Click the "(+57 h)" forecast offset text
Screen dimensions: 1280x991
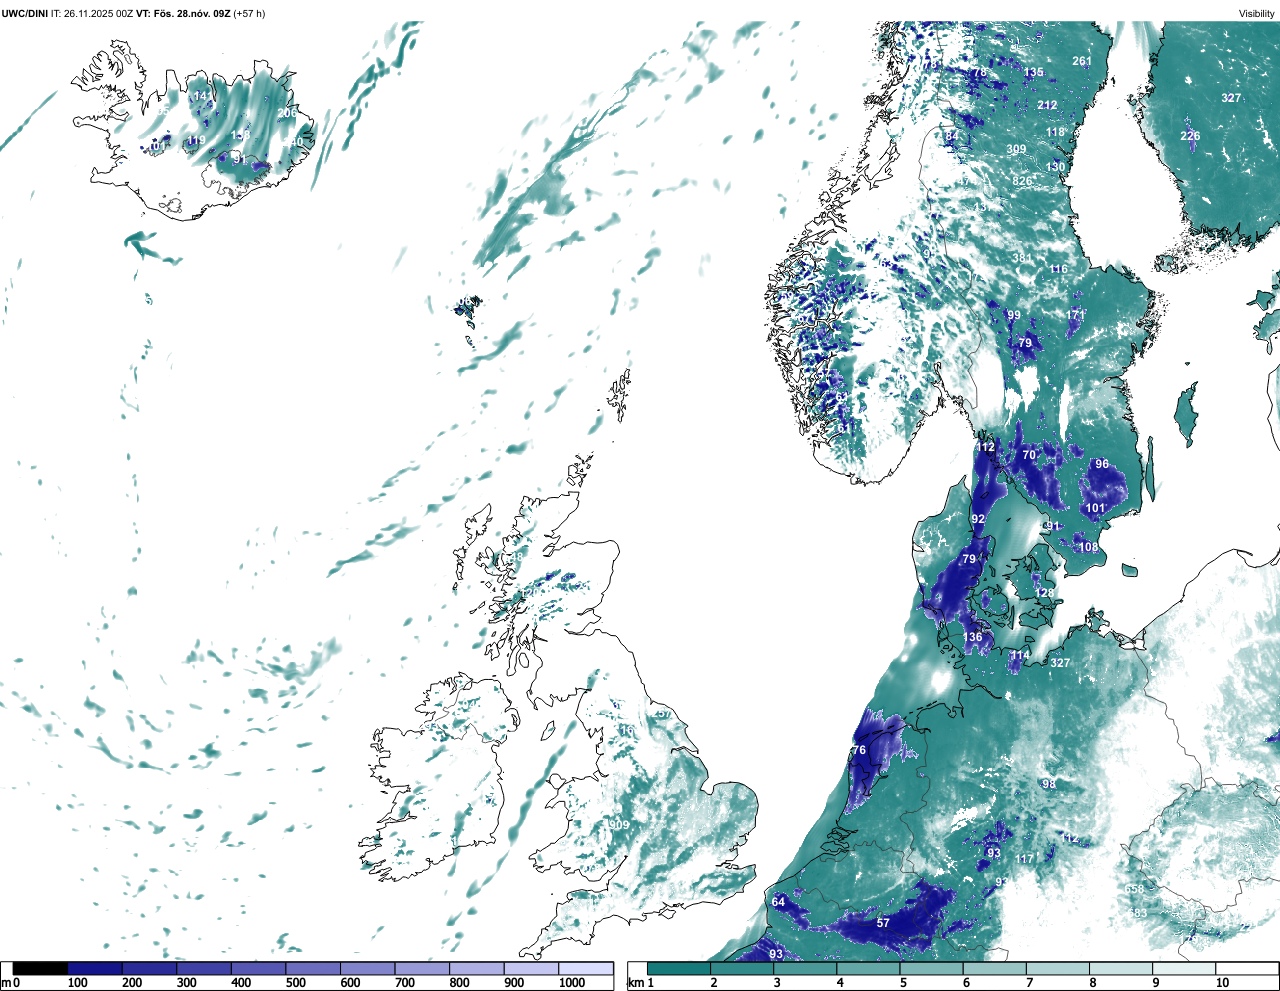(249, 14)
